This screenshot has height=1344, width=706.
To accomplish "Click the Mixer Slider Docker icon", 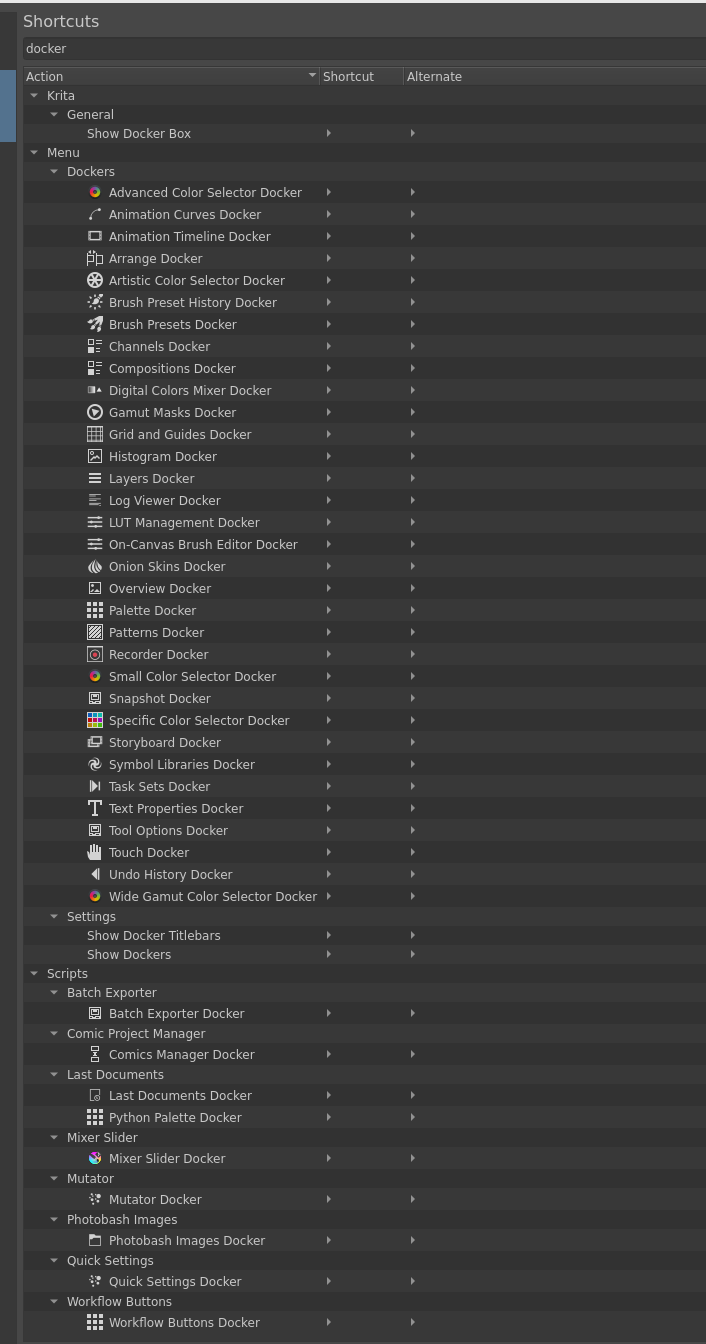I will 95,1158.
